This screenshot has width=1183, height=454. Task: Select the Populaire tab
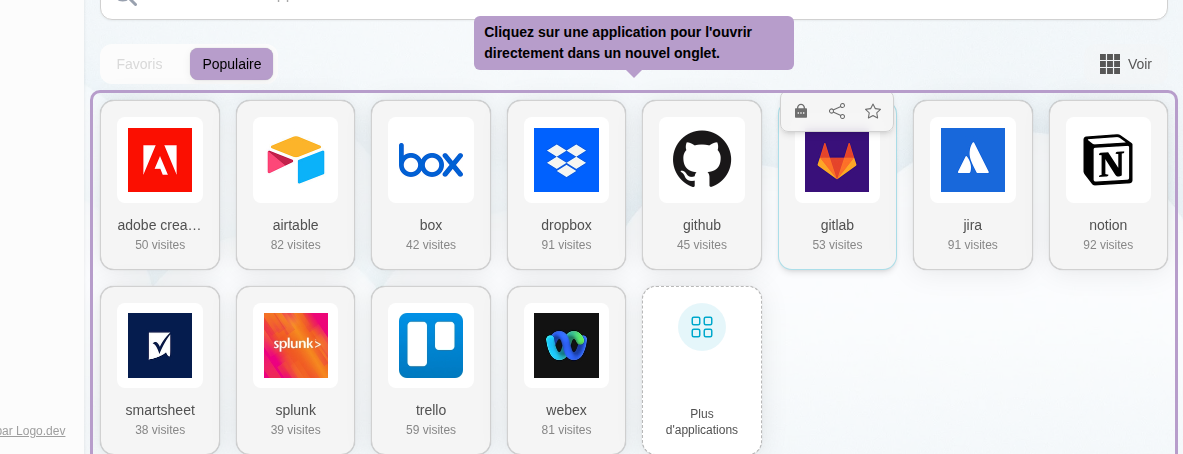pyautogui.click(x=231, y=64)
